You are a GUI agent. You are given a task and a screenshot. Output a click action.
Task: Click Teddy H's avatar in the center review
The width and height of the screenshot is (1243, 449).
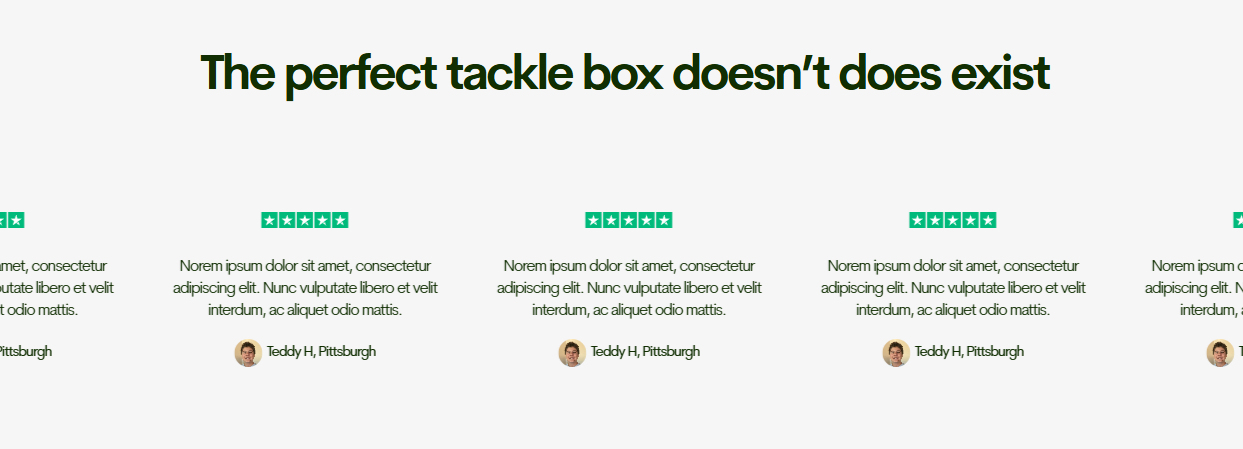pos(572,352)
